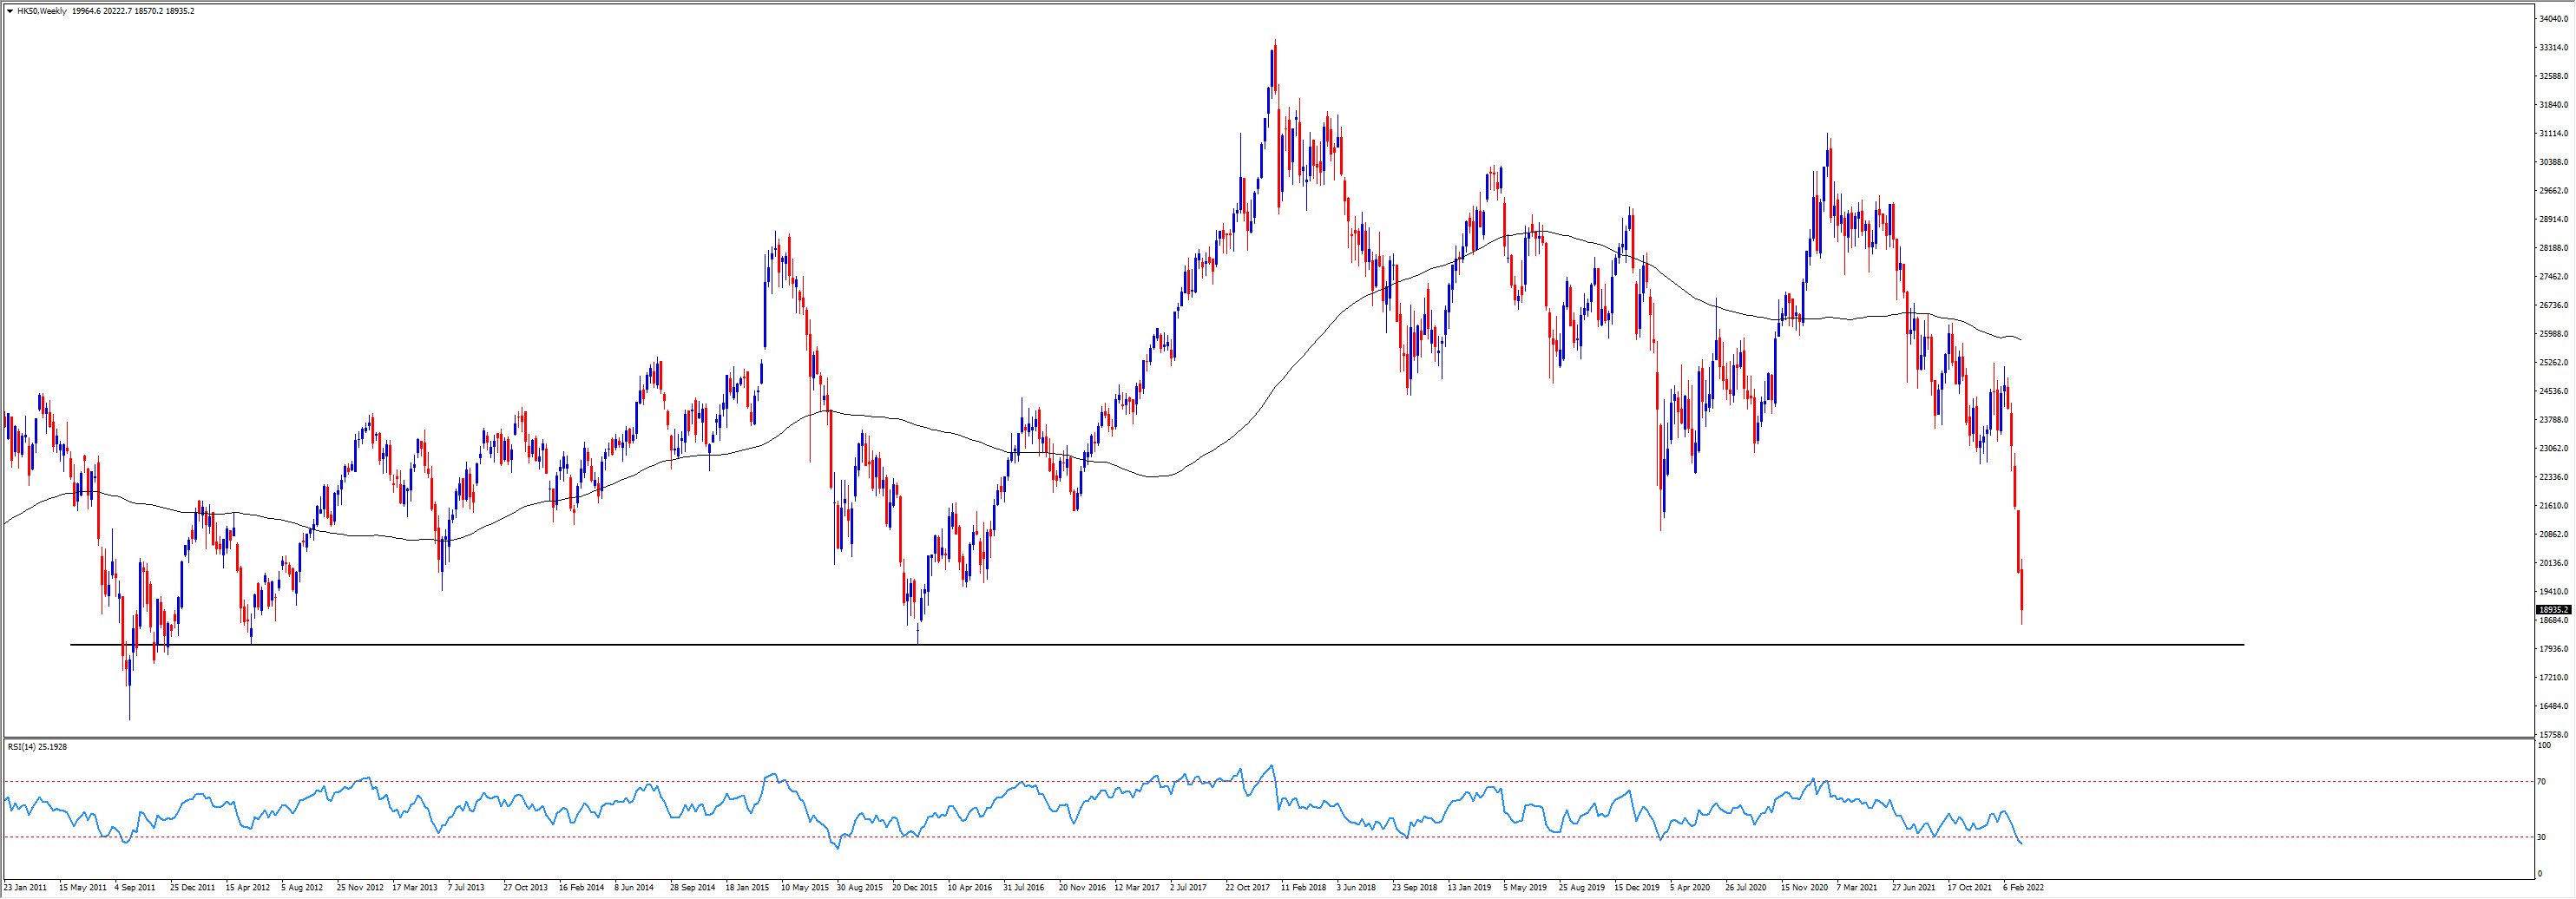Click the 6 Feb 2022 date label

(x=2023, y=888)
